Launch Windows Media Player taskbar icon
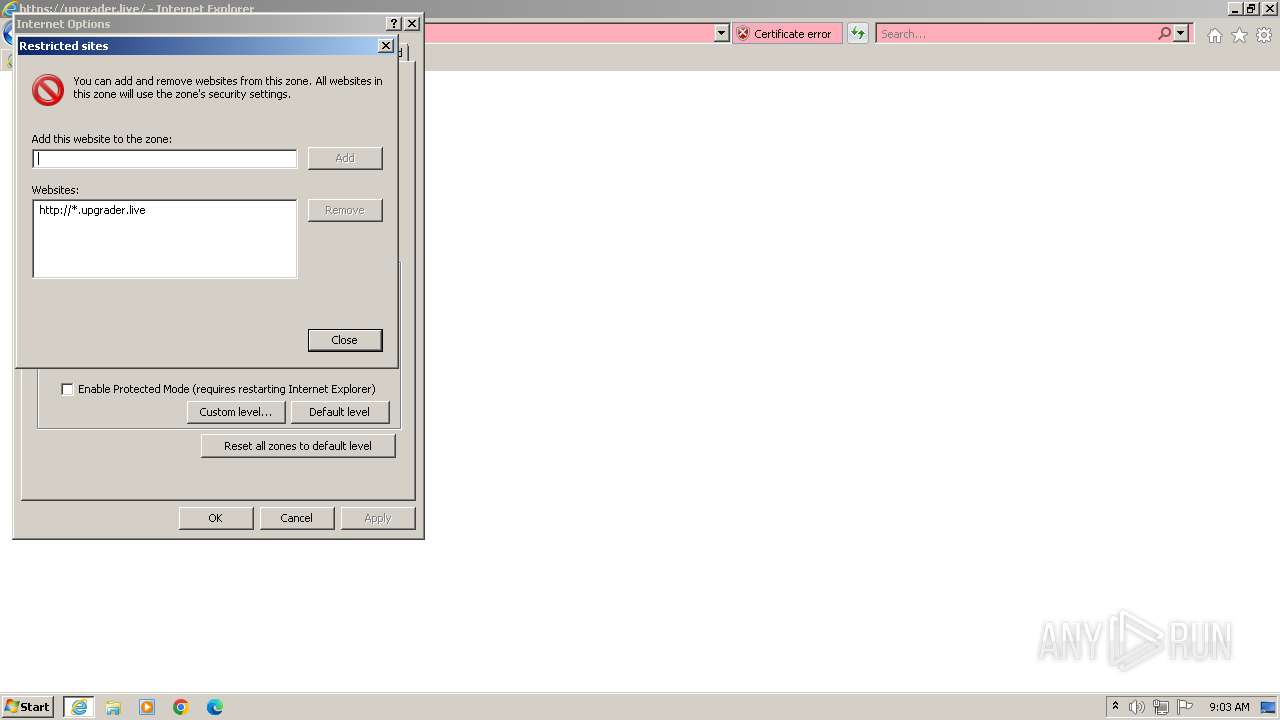The image size is (1280, 720). 147,707
